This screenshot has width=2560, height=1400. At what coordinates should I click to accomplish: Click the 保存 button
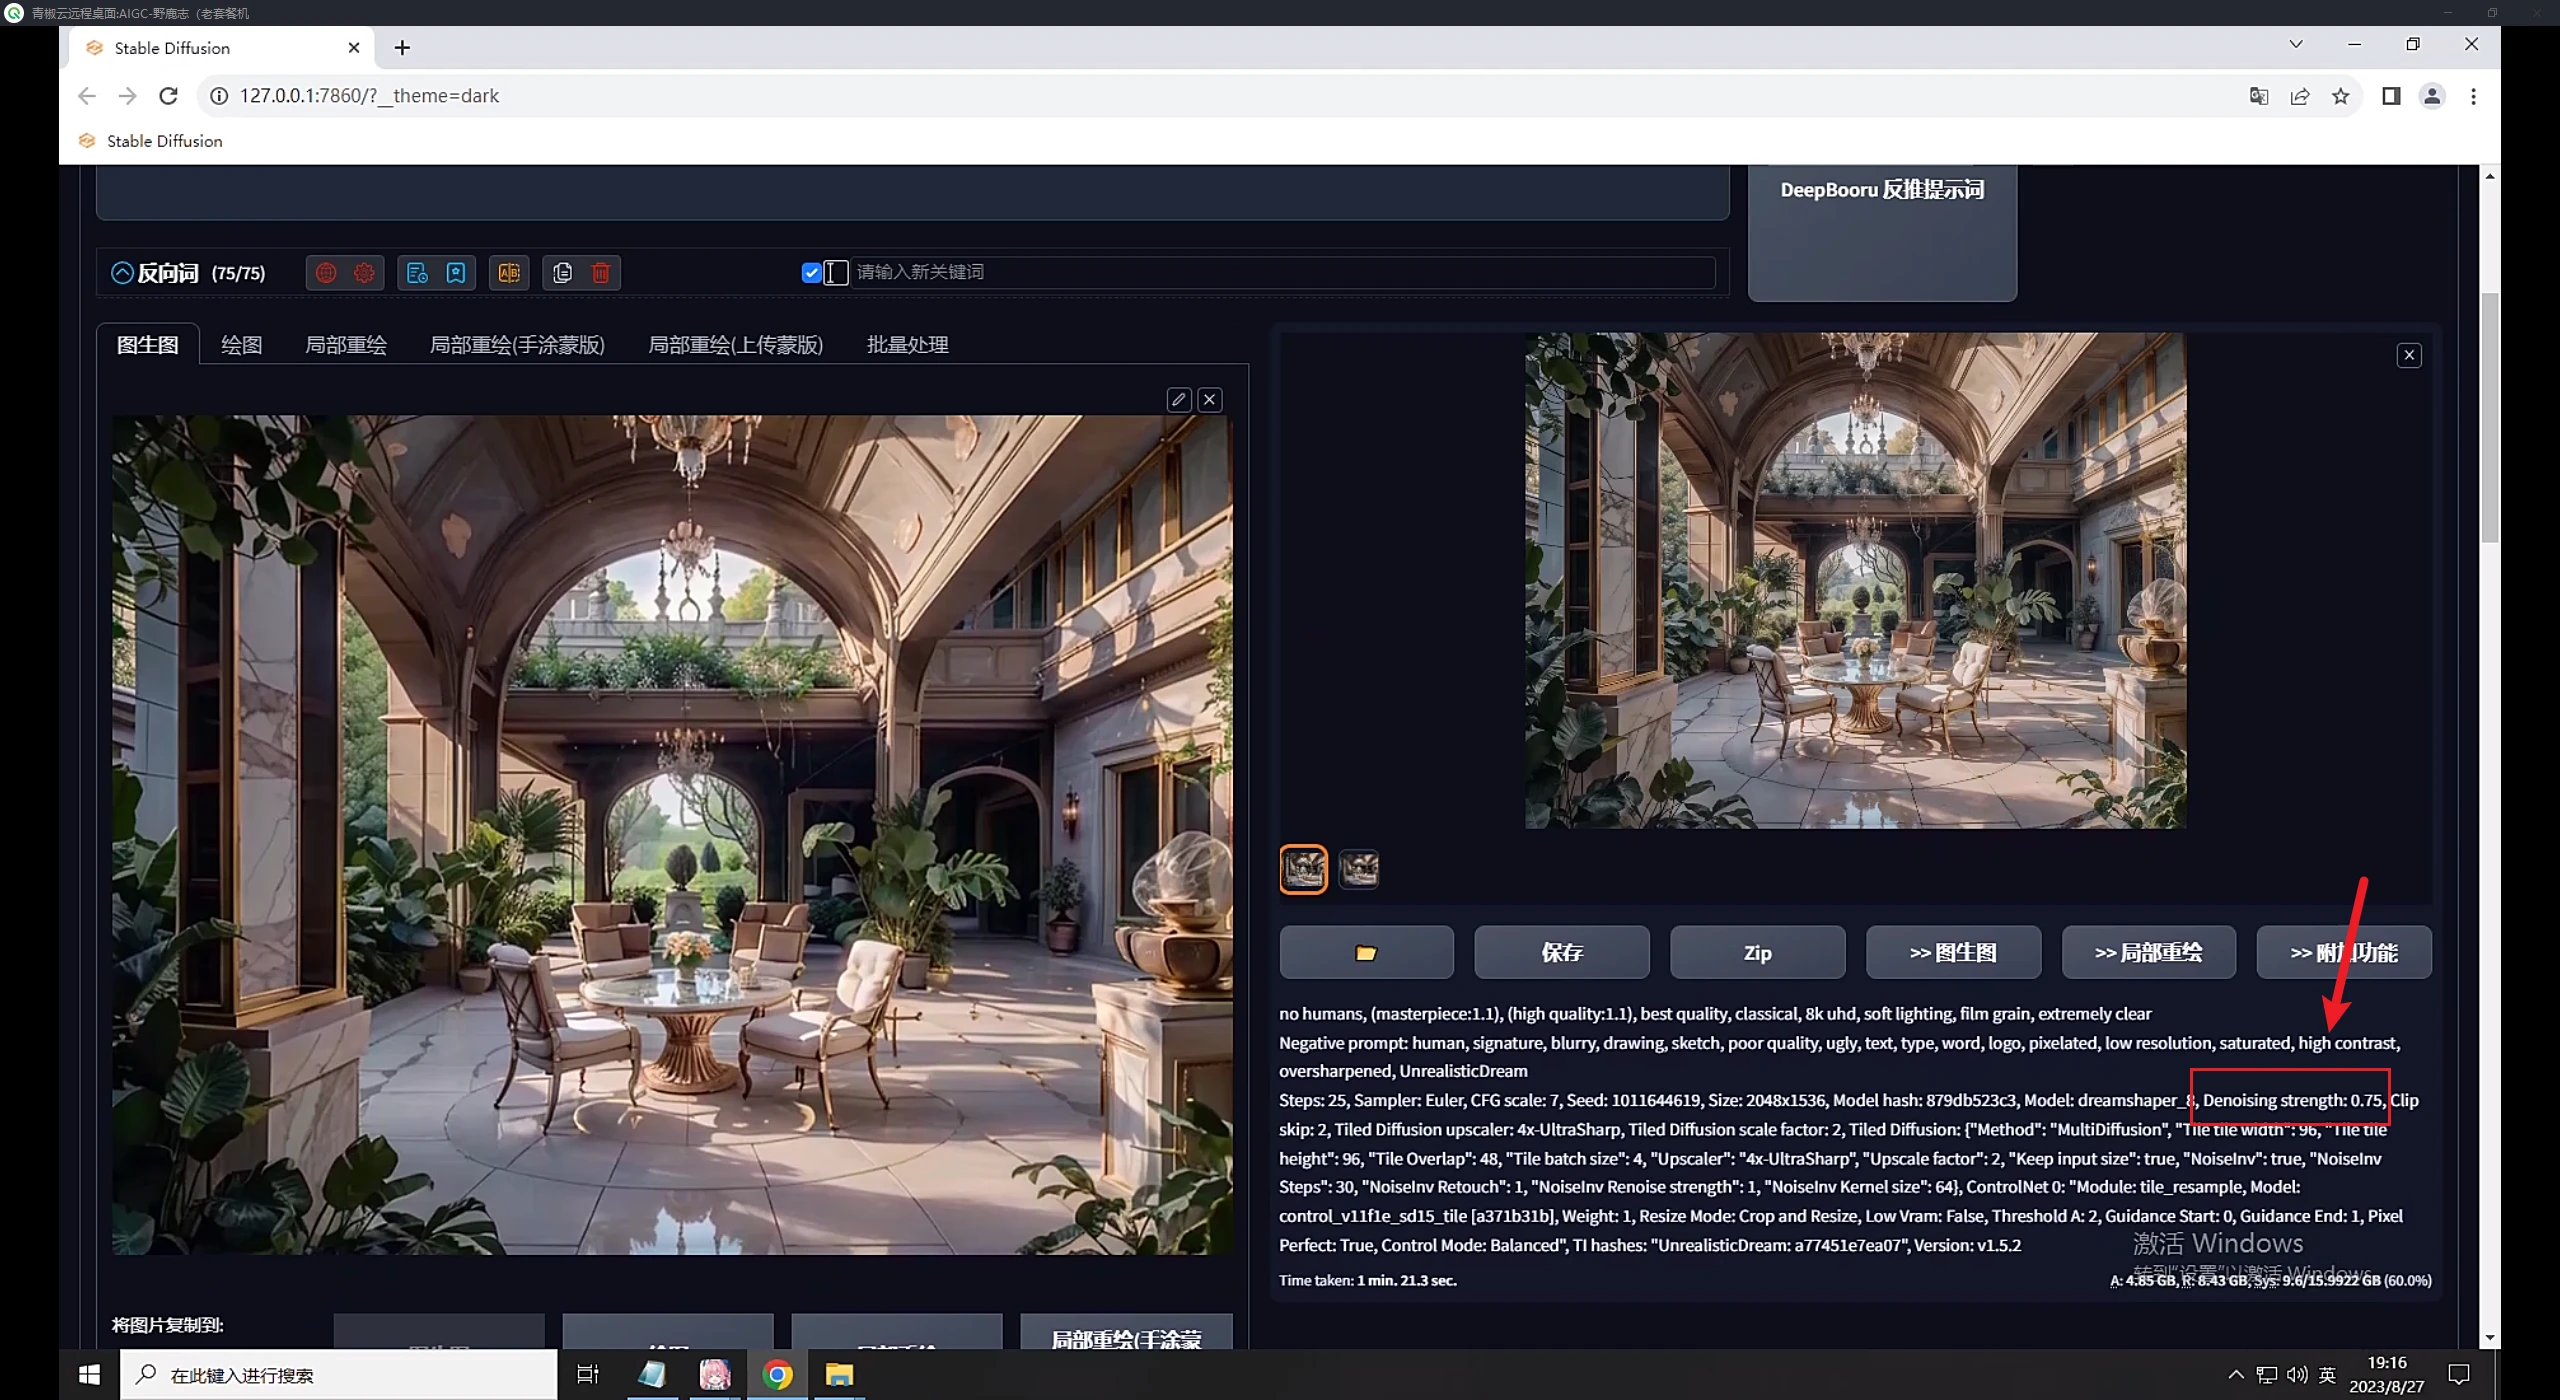click(1561, 953)
